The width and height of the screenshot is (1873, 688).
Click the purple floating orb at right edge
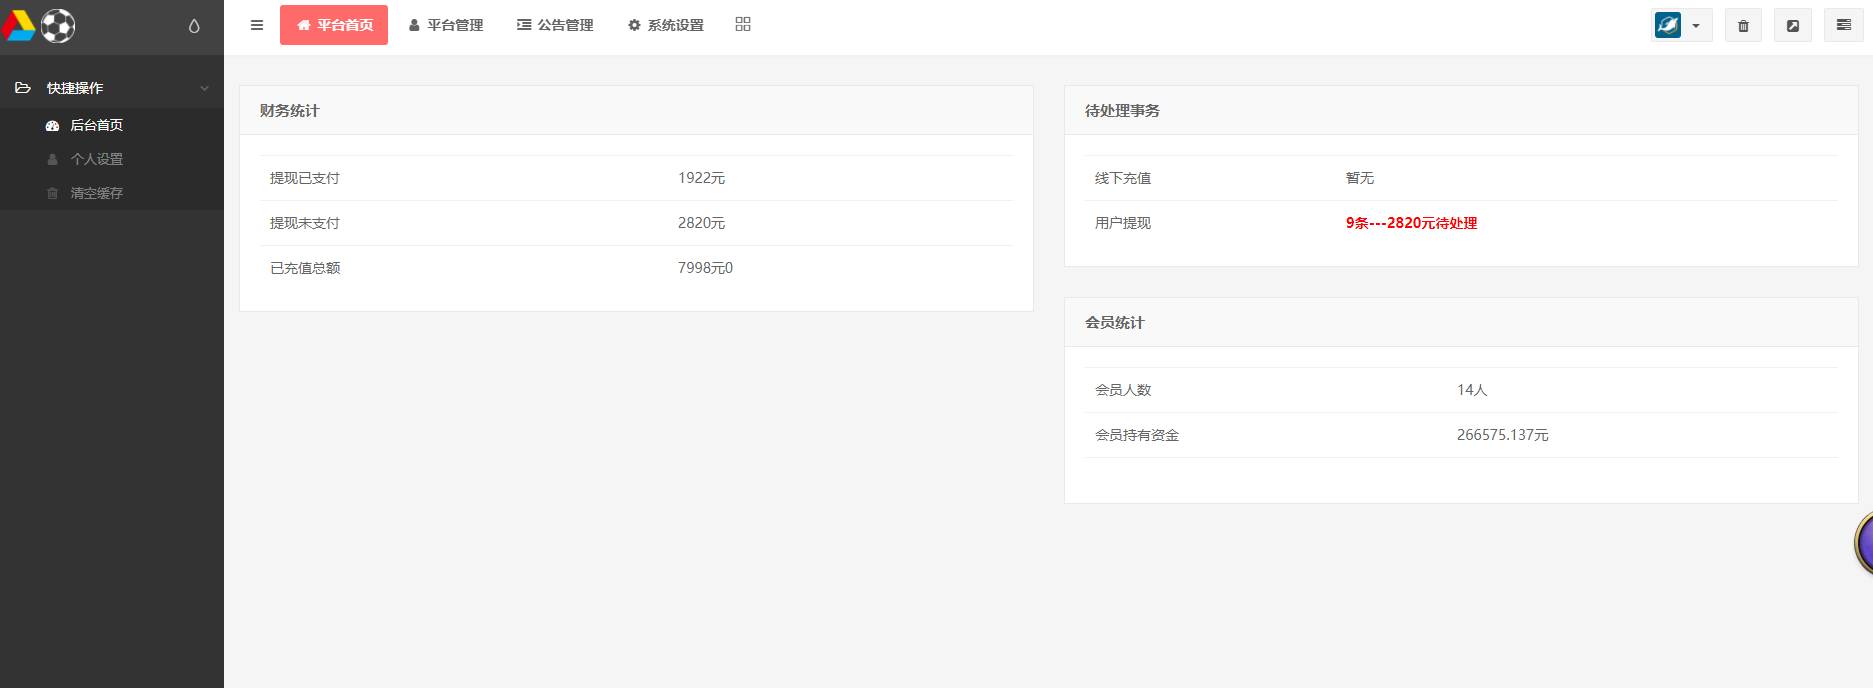point(1864,543)
